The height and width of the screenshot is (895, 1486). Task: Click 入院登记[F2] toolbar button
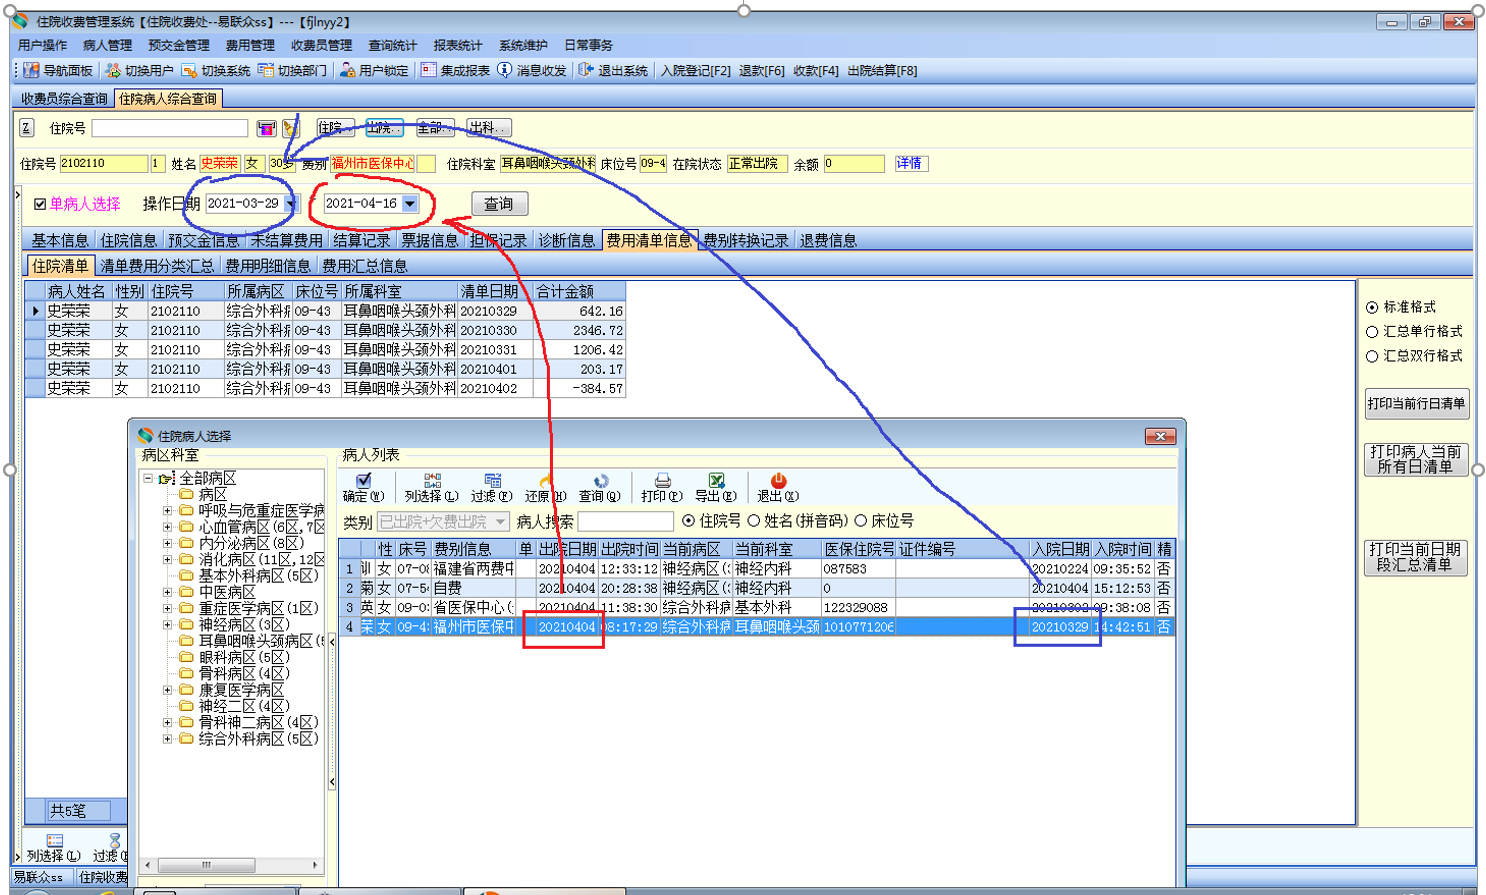point(696,70)
